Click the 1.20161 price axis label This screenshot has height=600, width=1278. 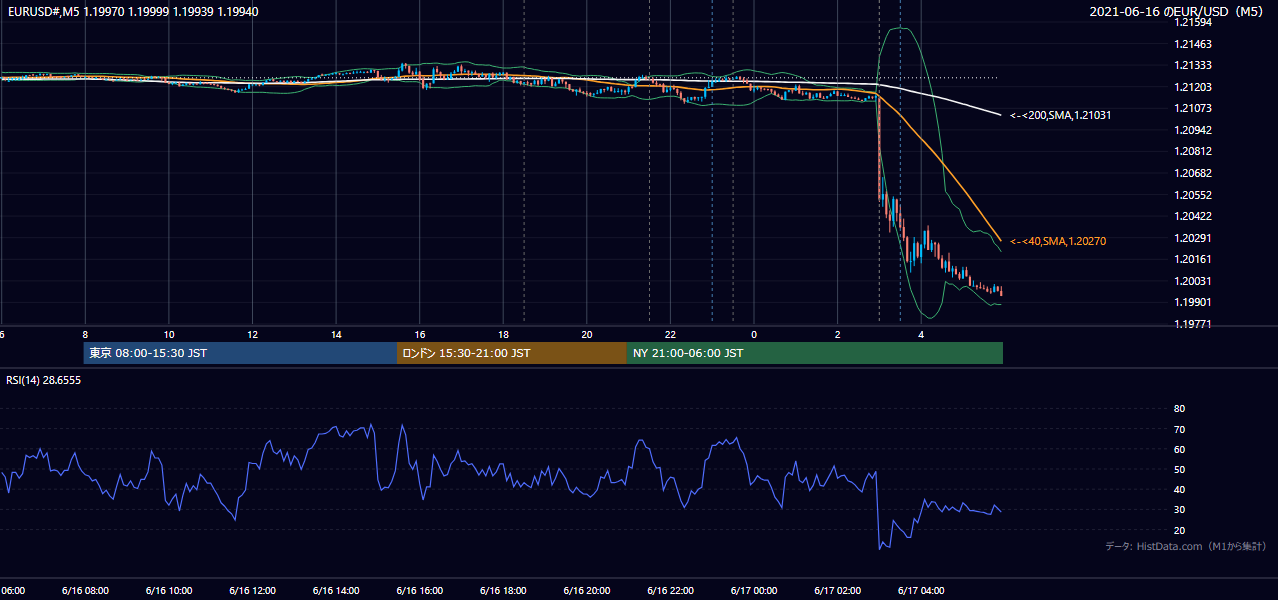[1192, 259]
